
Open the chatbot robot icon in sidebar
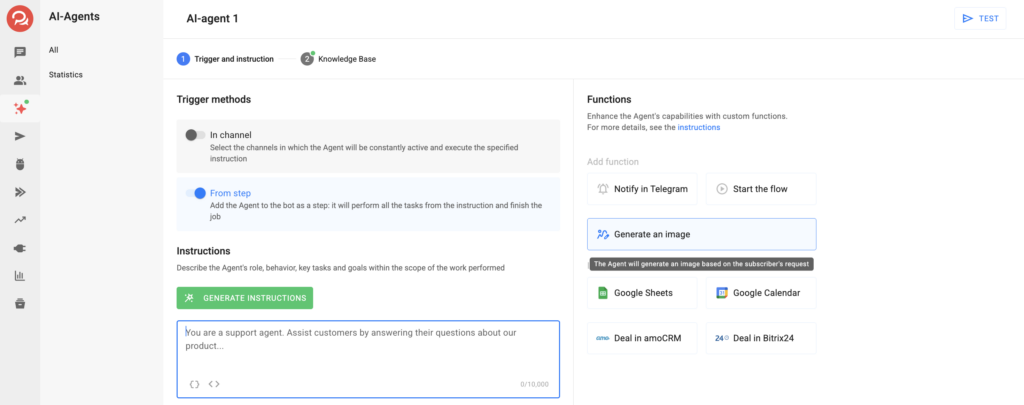[20, 164]
